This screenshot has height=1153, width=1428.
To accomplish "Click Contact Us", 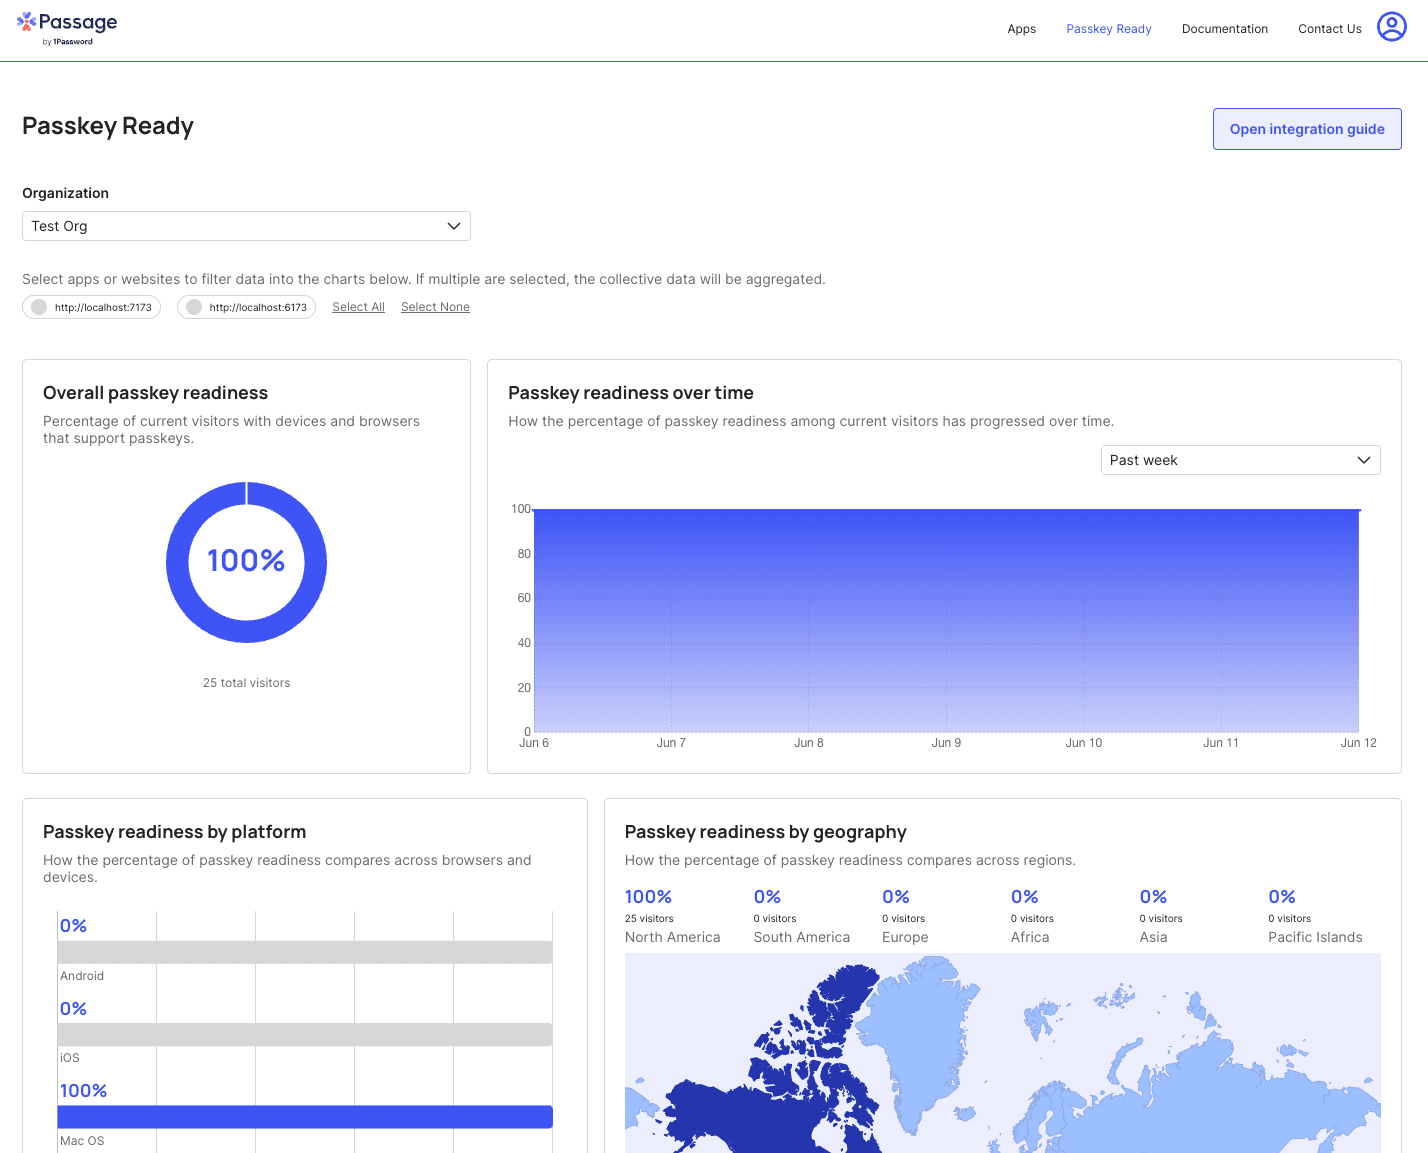I will [x=1329, y=28].
